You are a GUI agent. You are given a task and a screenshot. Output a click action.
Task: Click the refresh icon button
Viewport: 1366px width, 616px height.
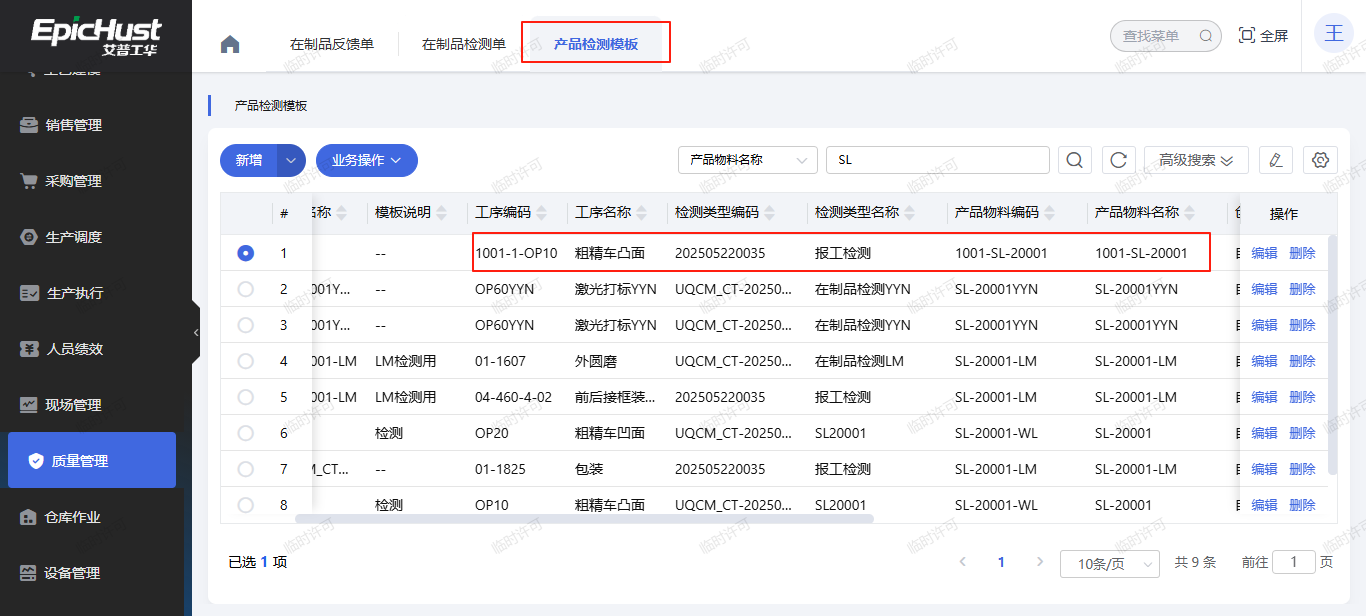(1118, 160)
